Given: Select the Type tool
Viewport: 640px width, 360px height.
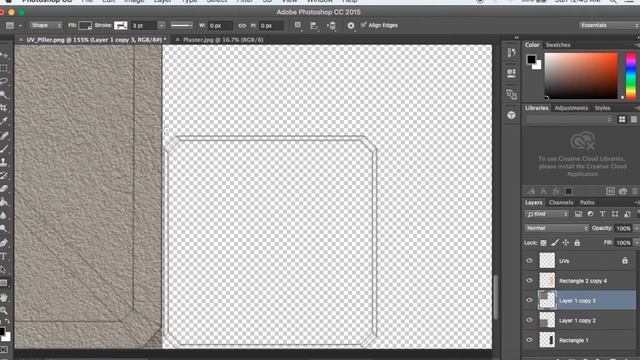Looking at the screenshot, I should (x=4, y=256).
